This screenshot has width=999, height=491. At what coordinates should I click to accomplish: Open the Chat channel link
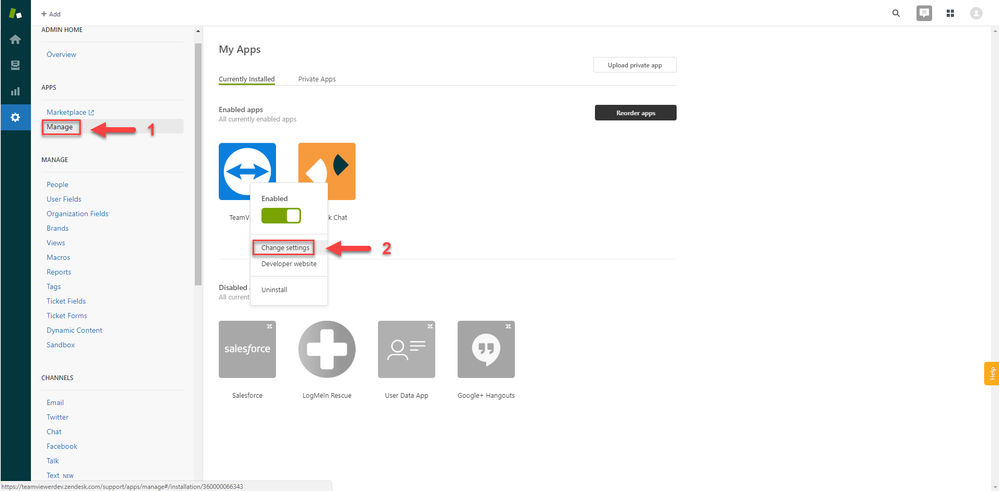[54, 432]
